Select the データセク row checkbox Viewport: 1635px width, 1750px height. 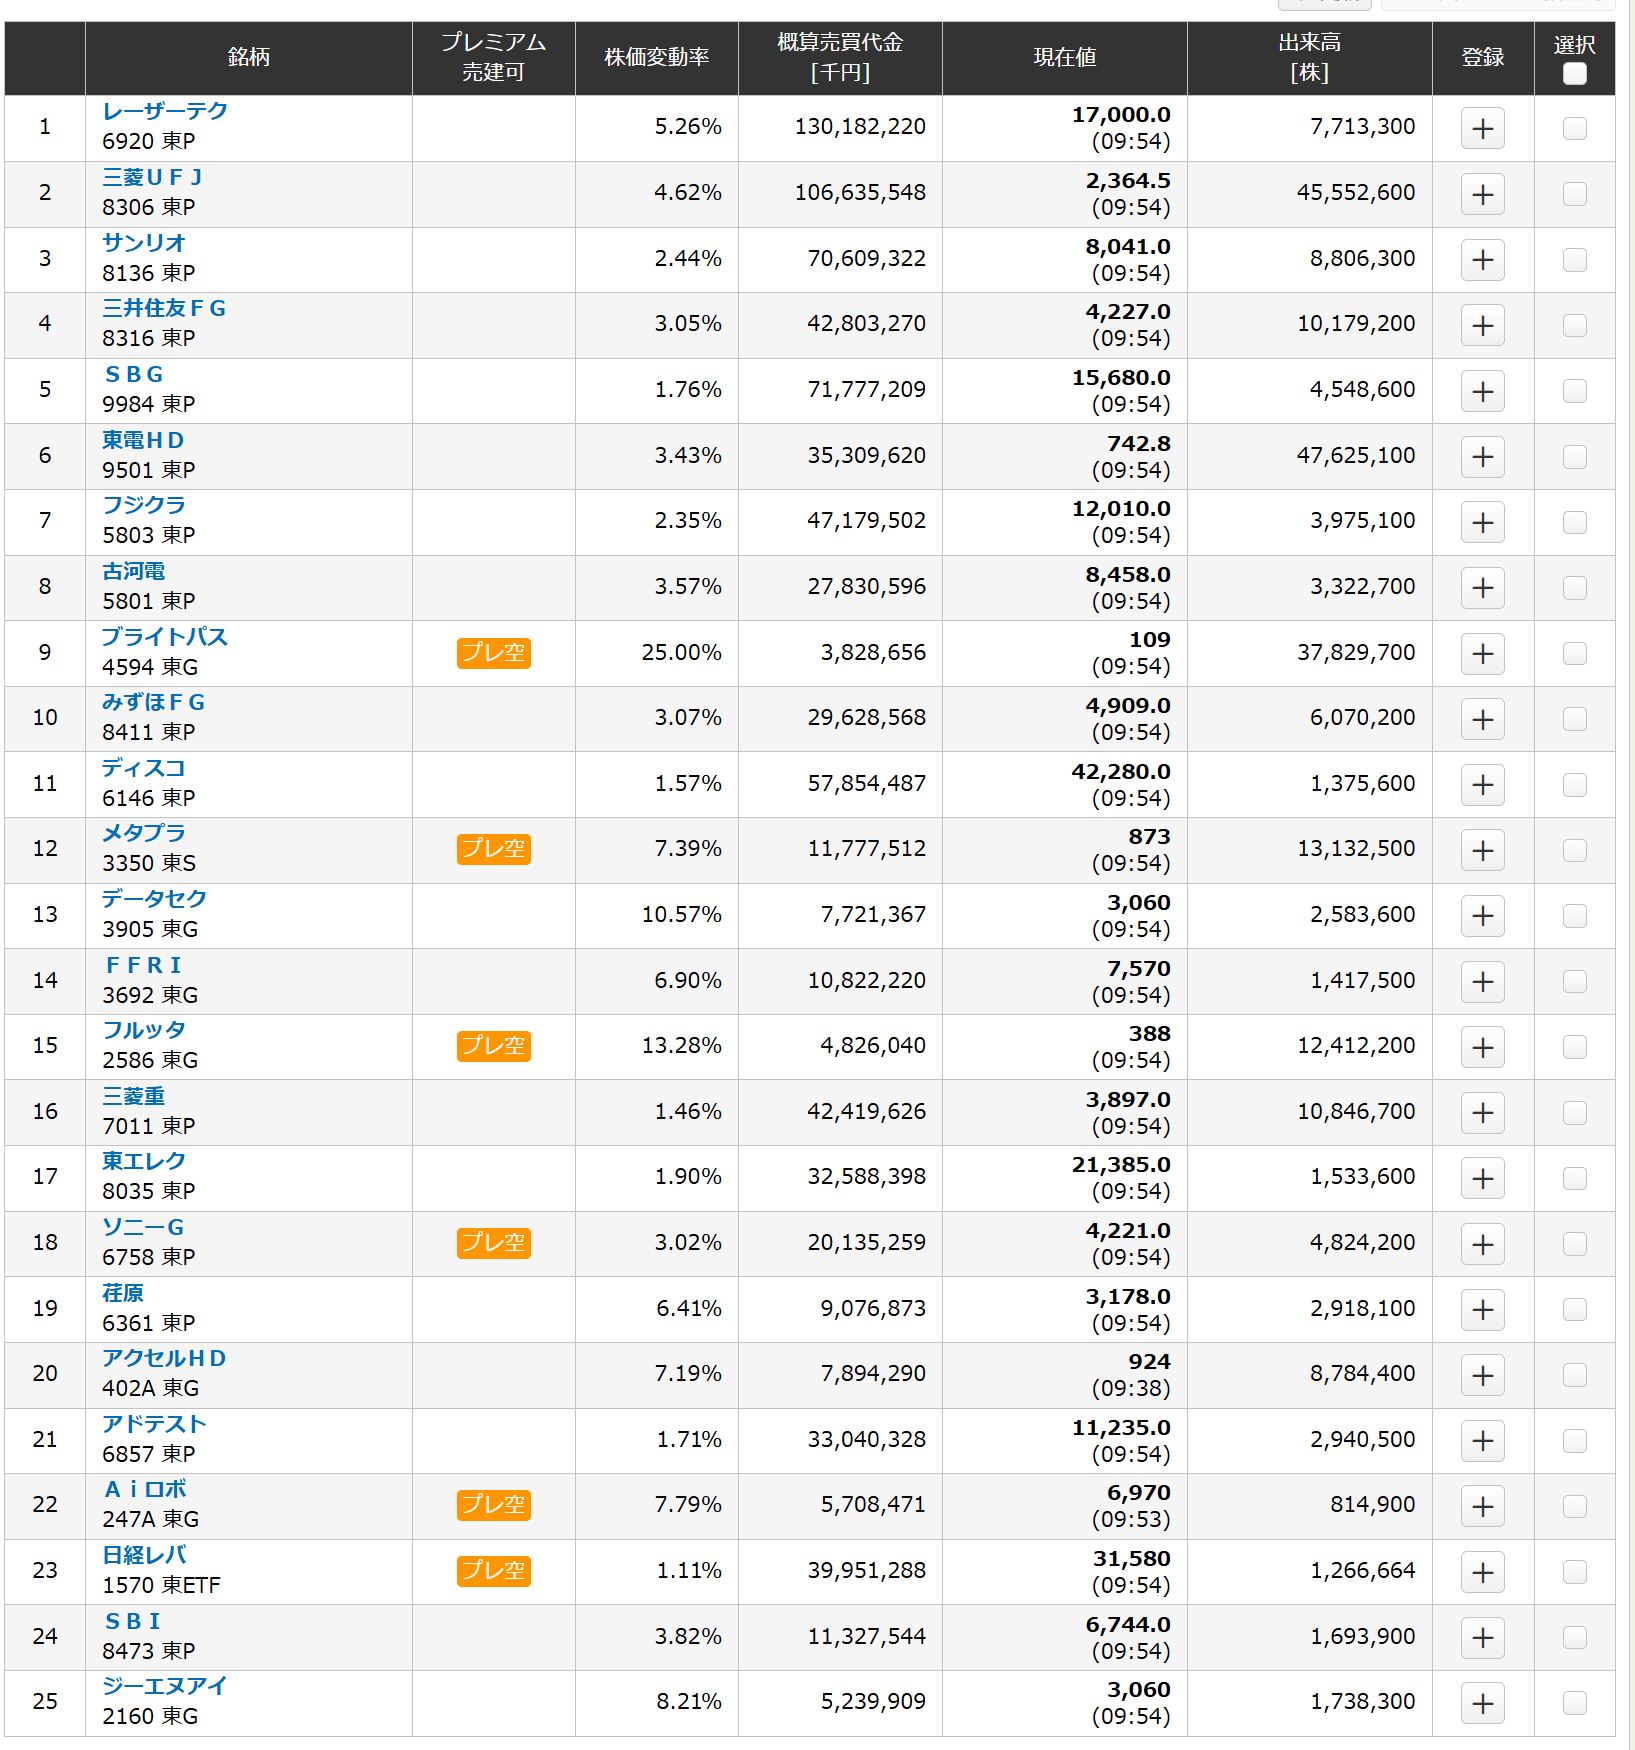point(1574,916)
